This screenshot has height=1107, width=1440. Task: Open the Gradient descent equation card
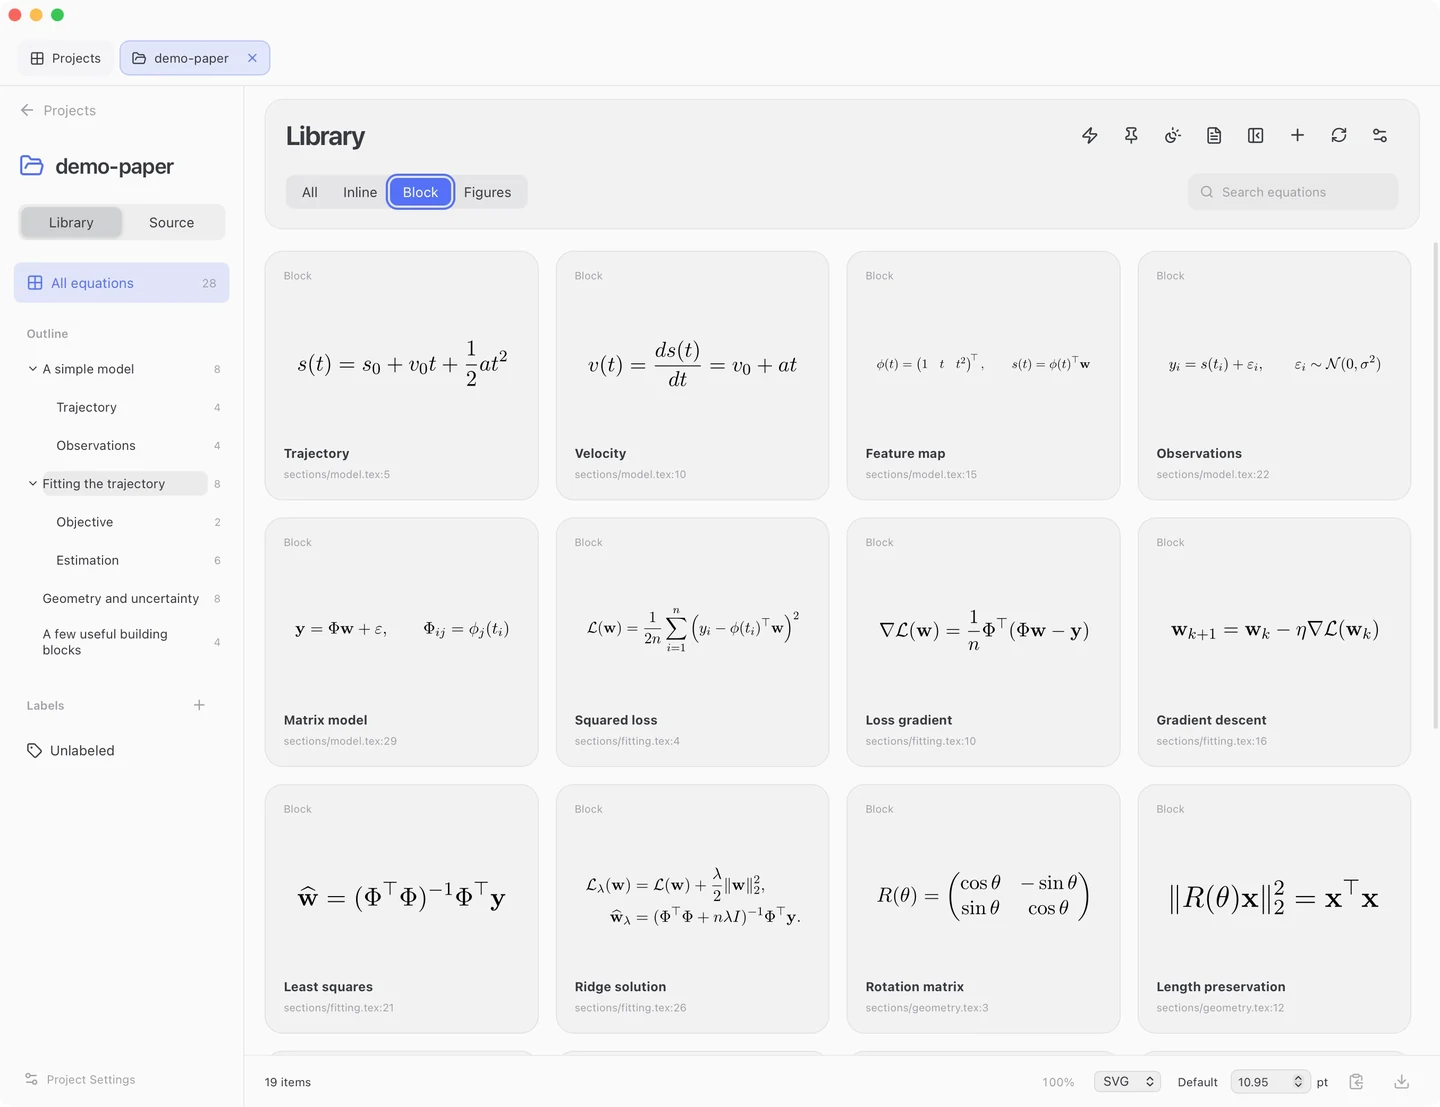click(x=1274, y=642)
